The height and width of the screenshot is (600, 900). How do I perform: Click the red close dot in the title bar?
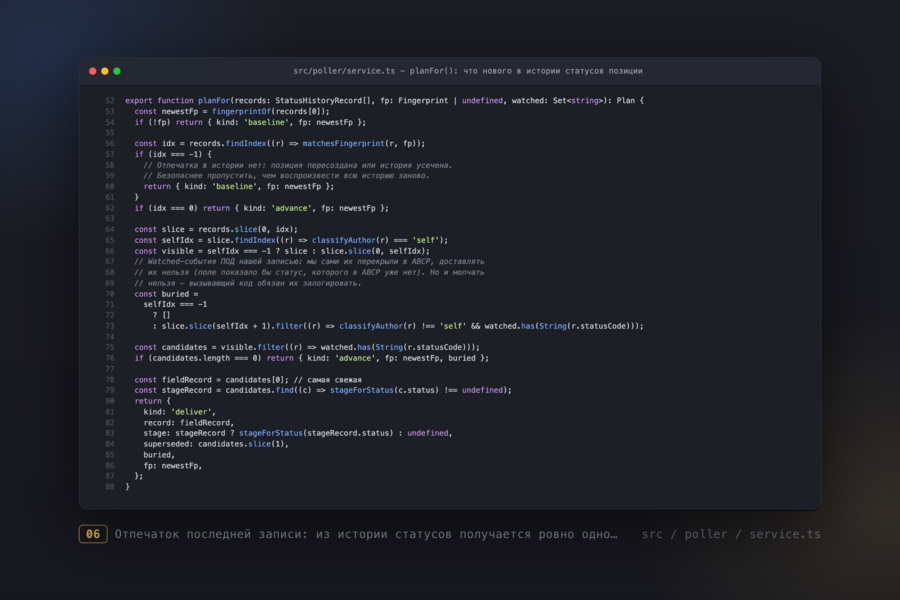(x=92, y=71)
